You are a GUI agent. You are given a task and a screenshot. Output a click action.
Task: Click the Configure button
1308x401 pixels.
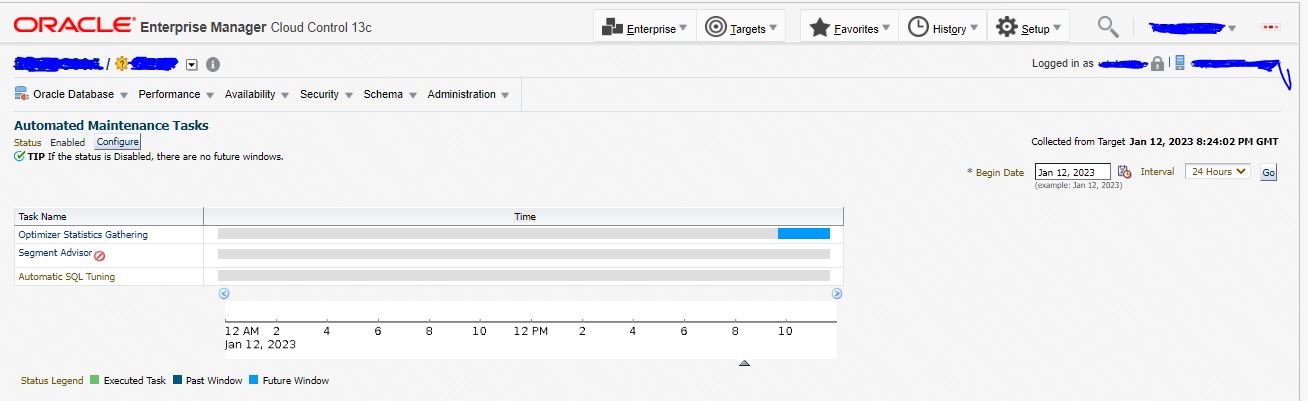[x=118, y=143]
